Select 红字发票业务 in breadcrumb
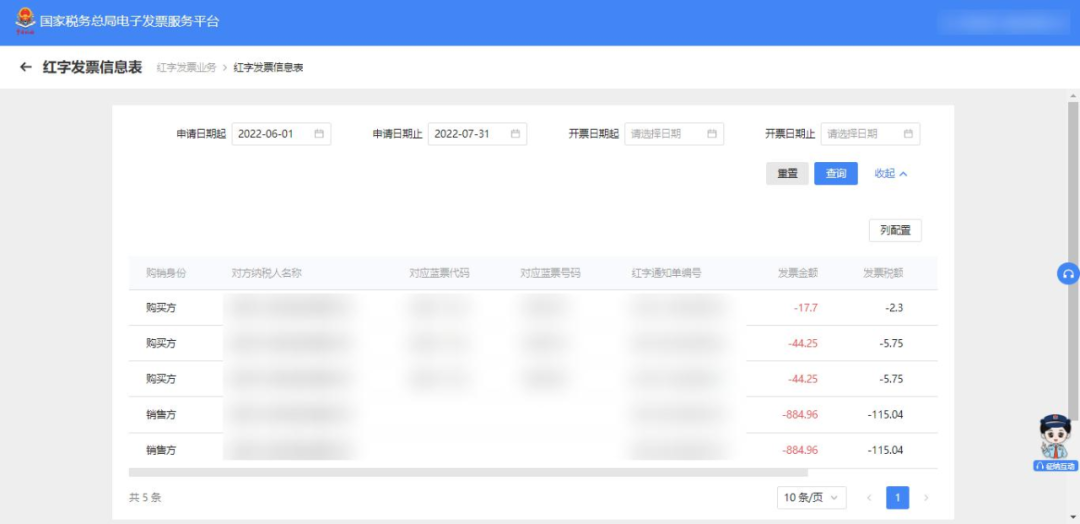Screen dimensions: 1080x524 point(186,67)
